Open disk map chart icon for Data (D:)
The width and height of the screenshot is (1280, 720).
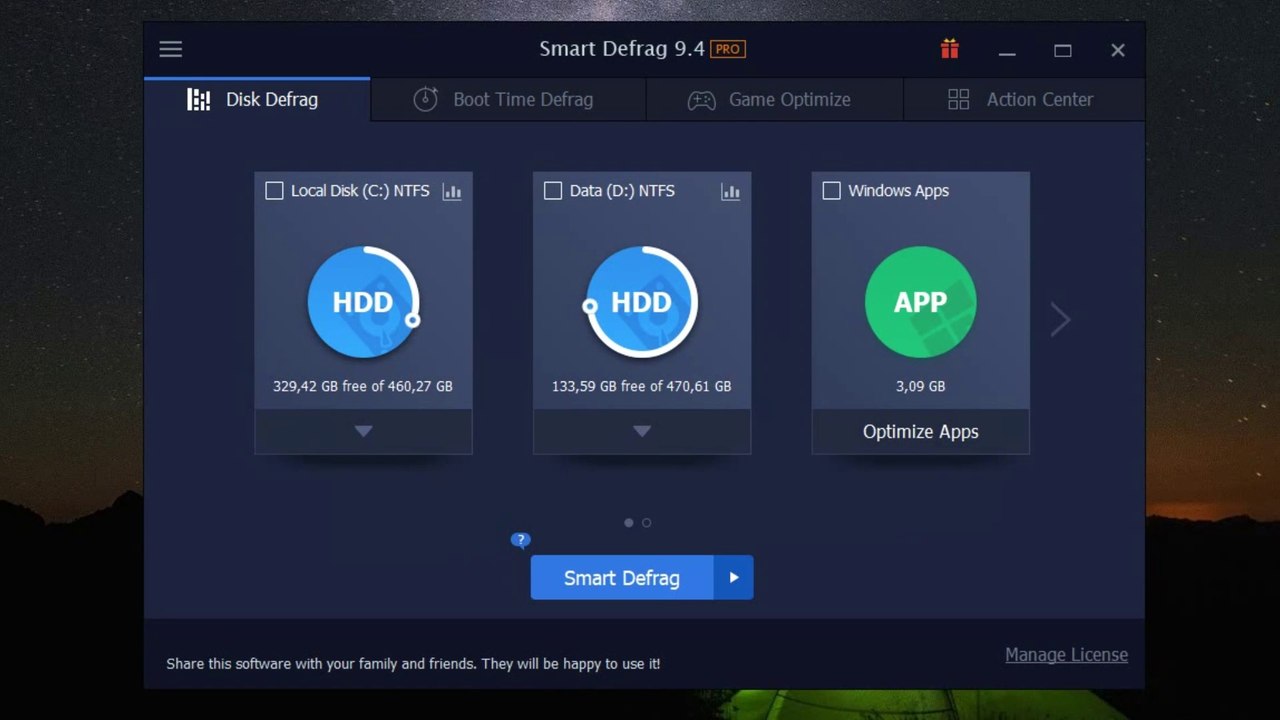click(731, 191)
